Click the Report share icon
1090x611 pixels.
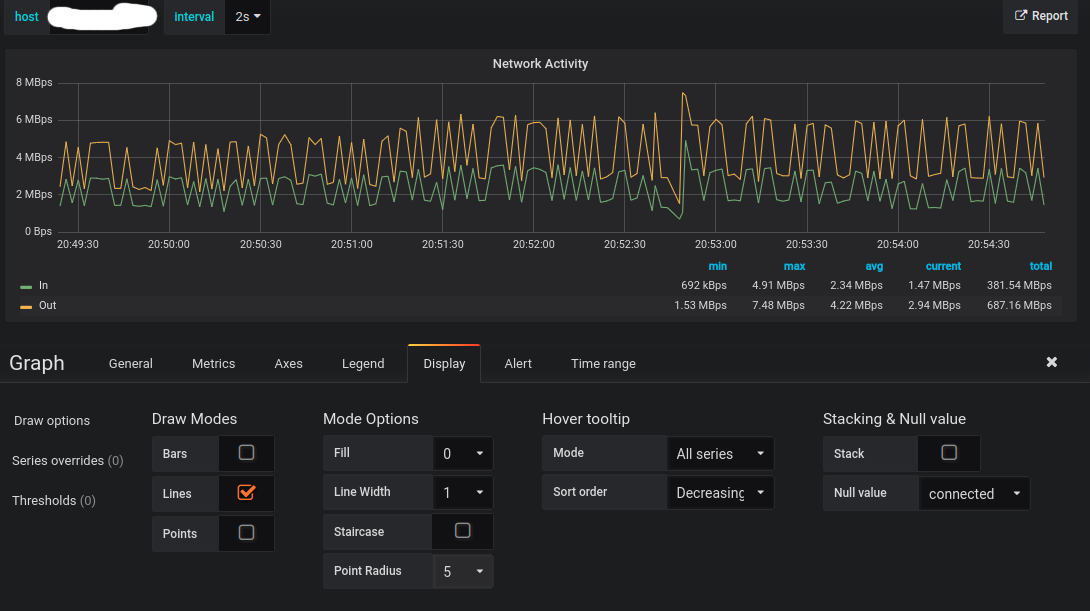(1020, 15)
